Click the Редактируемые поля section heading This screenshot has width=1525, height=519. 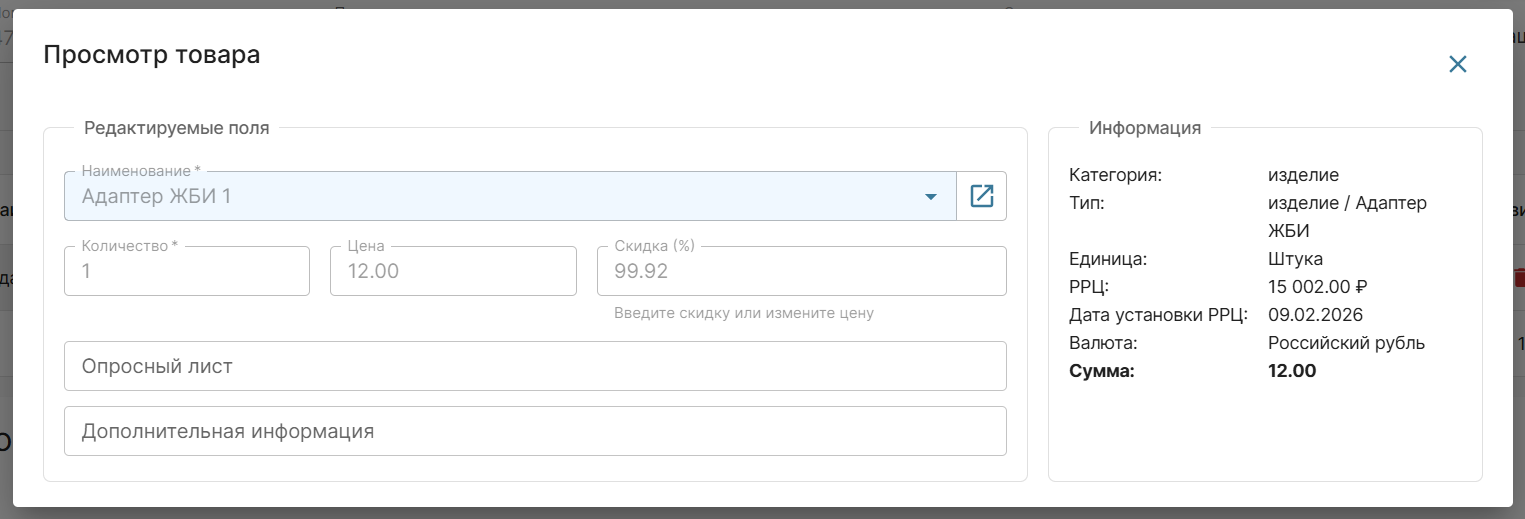coord(176,128)
